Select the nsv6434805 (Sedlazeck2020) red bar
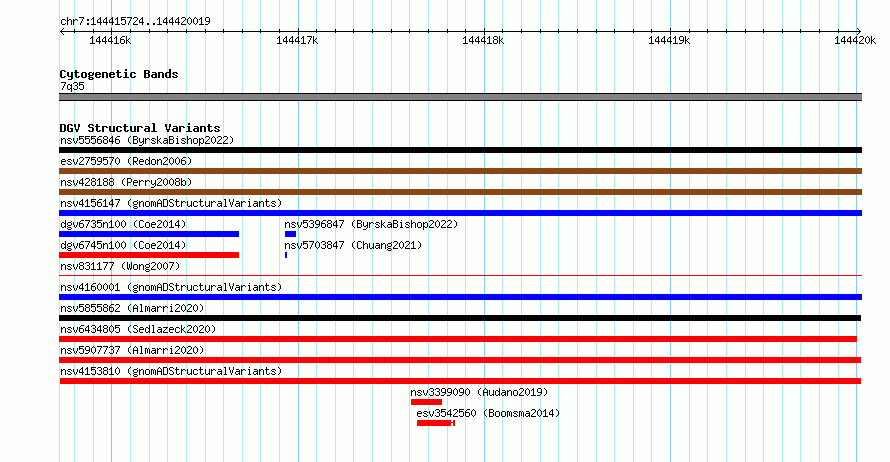The width and height of the screenshot is (890, 462). [458, 339]
